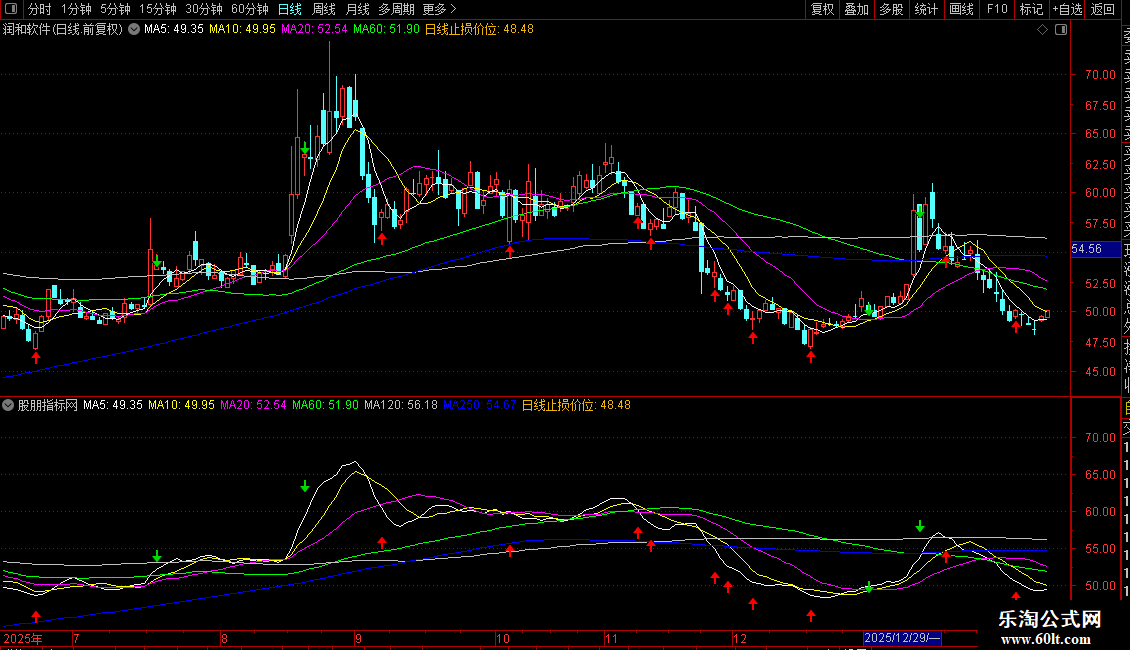1130x650 pixels.
Task: Click the red up arrow below leftmost candlesticks
Action: pyautogui.click(x=36, y=356)
